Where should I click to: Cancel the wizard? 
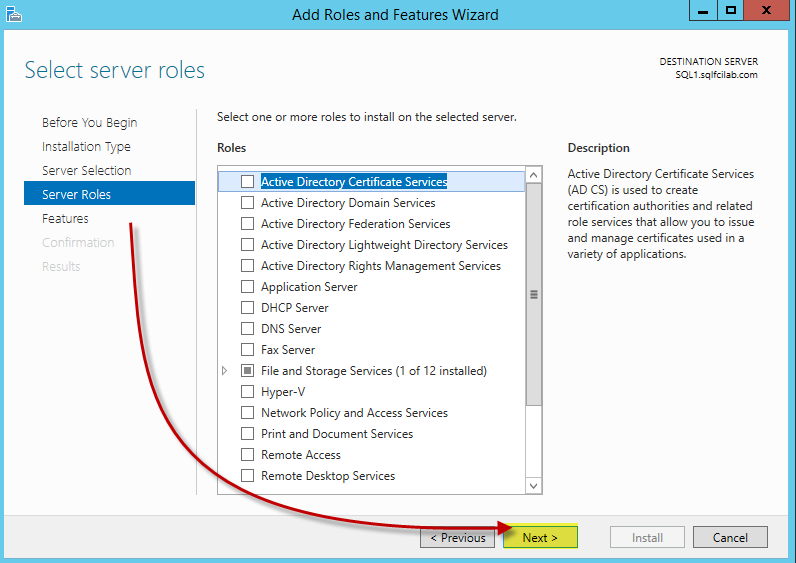pos(730,538)
